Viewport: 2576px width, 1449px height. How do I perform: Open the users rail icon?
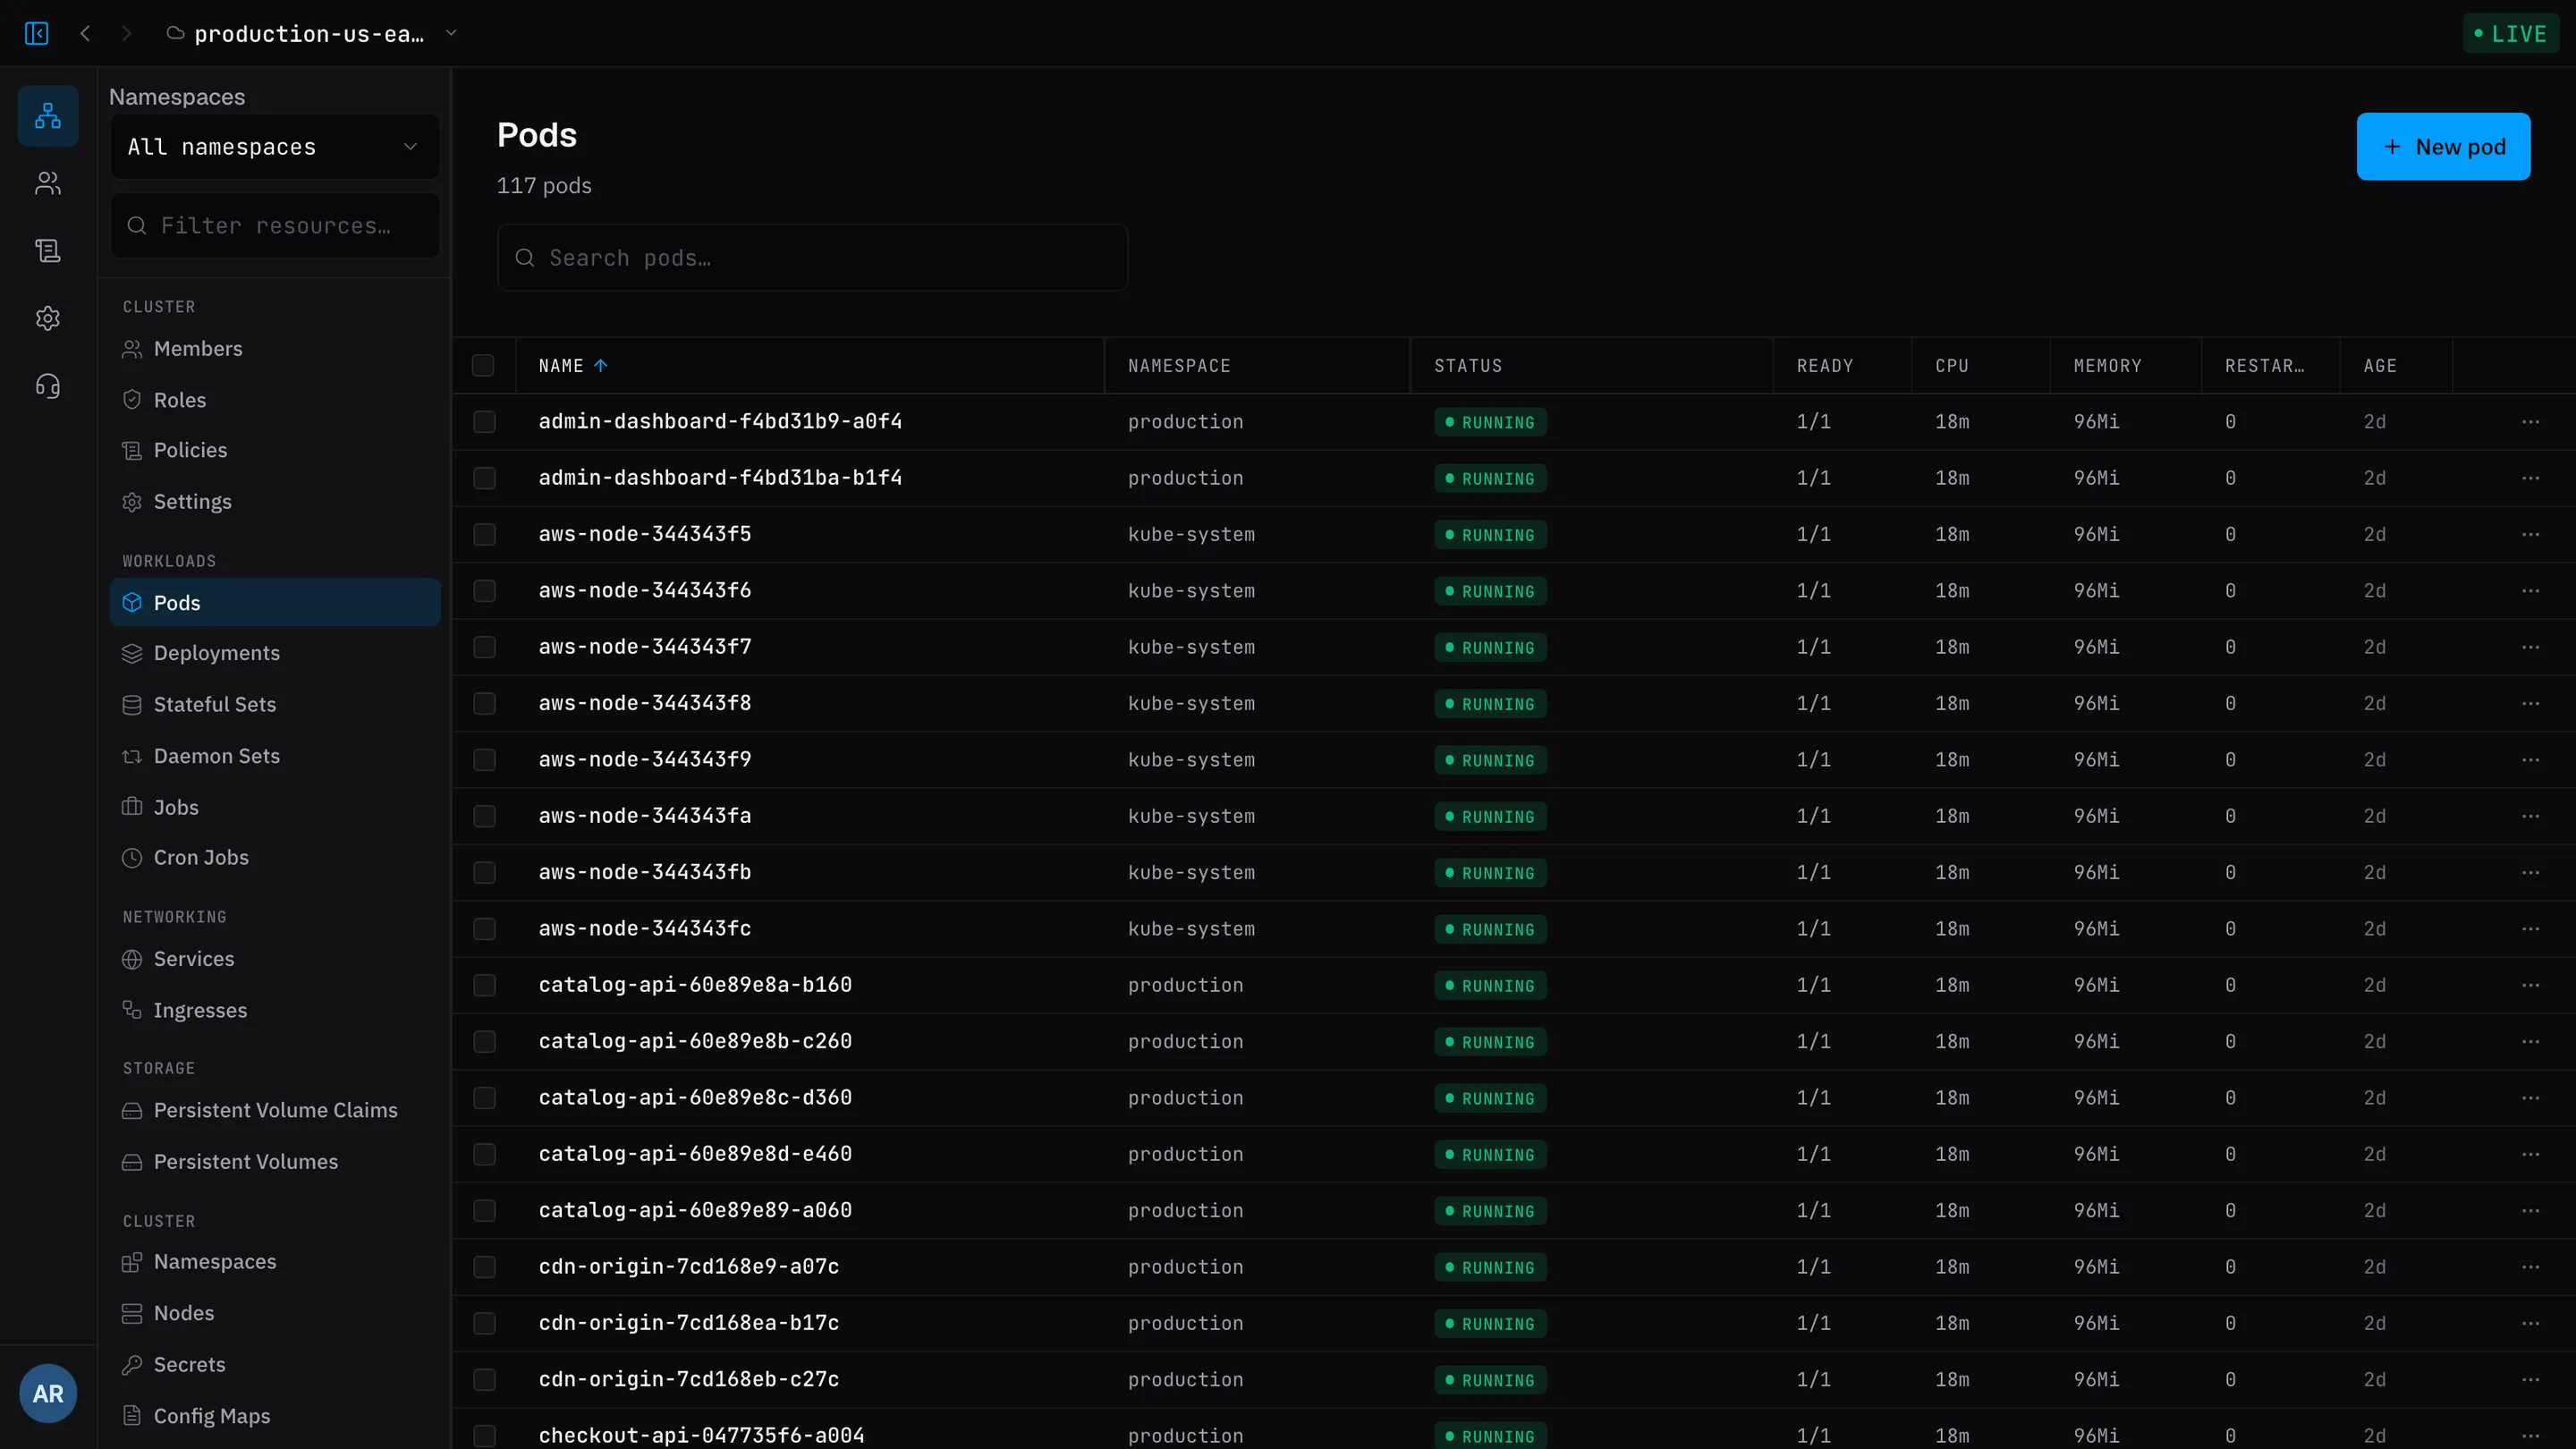(48, 183)
